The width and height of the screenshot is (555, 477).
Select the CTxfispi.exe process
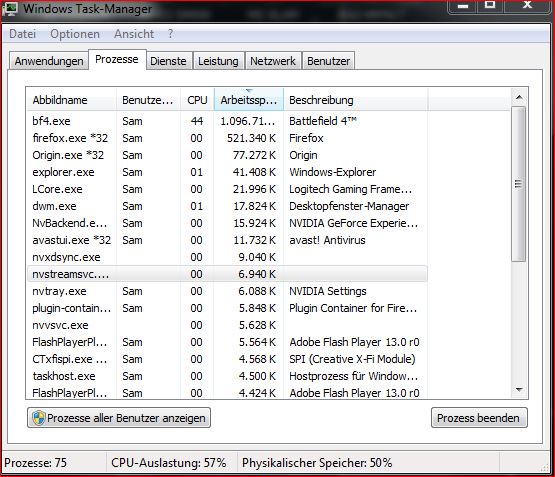[x=227, y=359]
